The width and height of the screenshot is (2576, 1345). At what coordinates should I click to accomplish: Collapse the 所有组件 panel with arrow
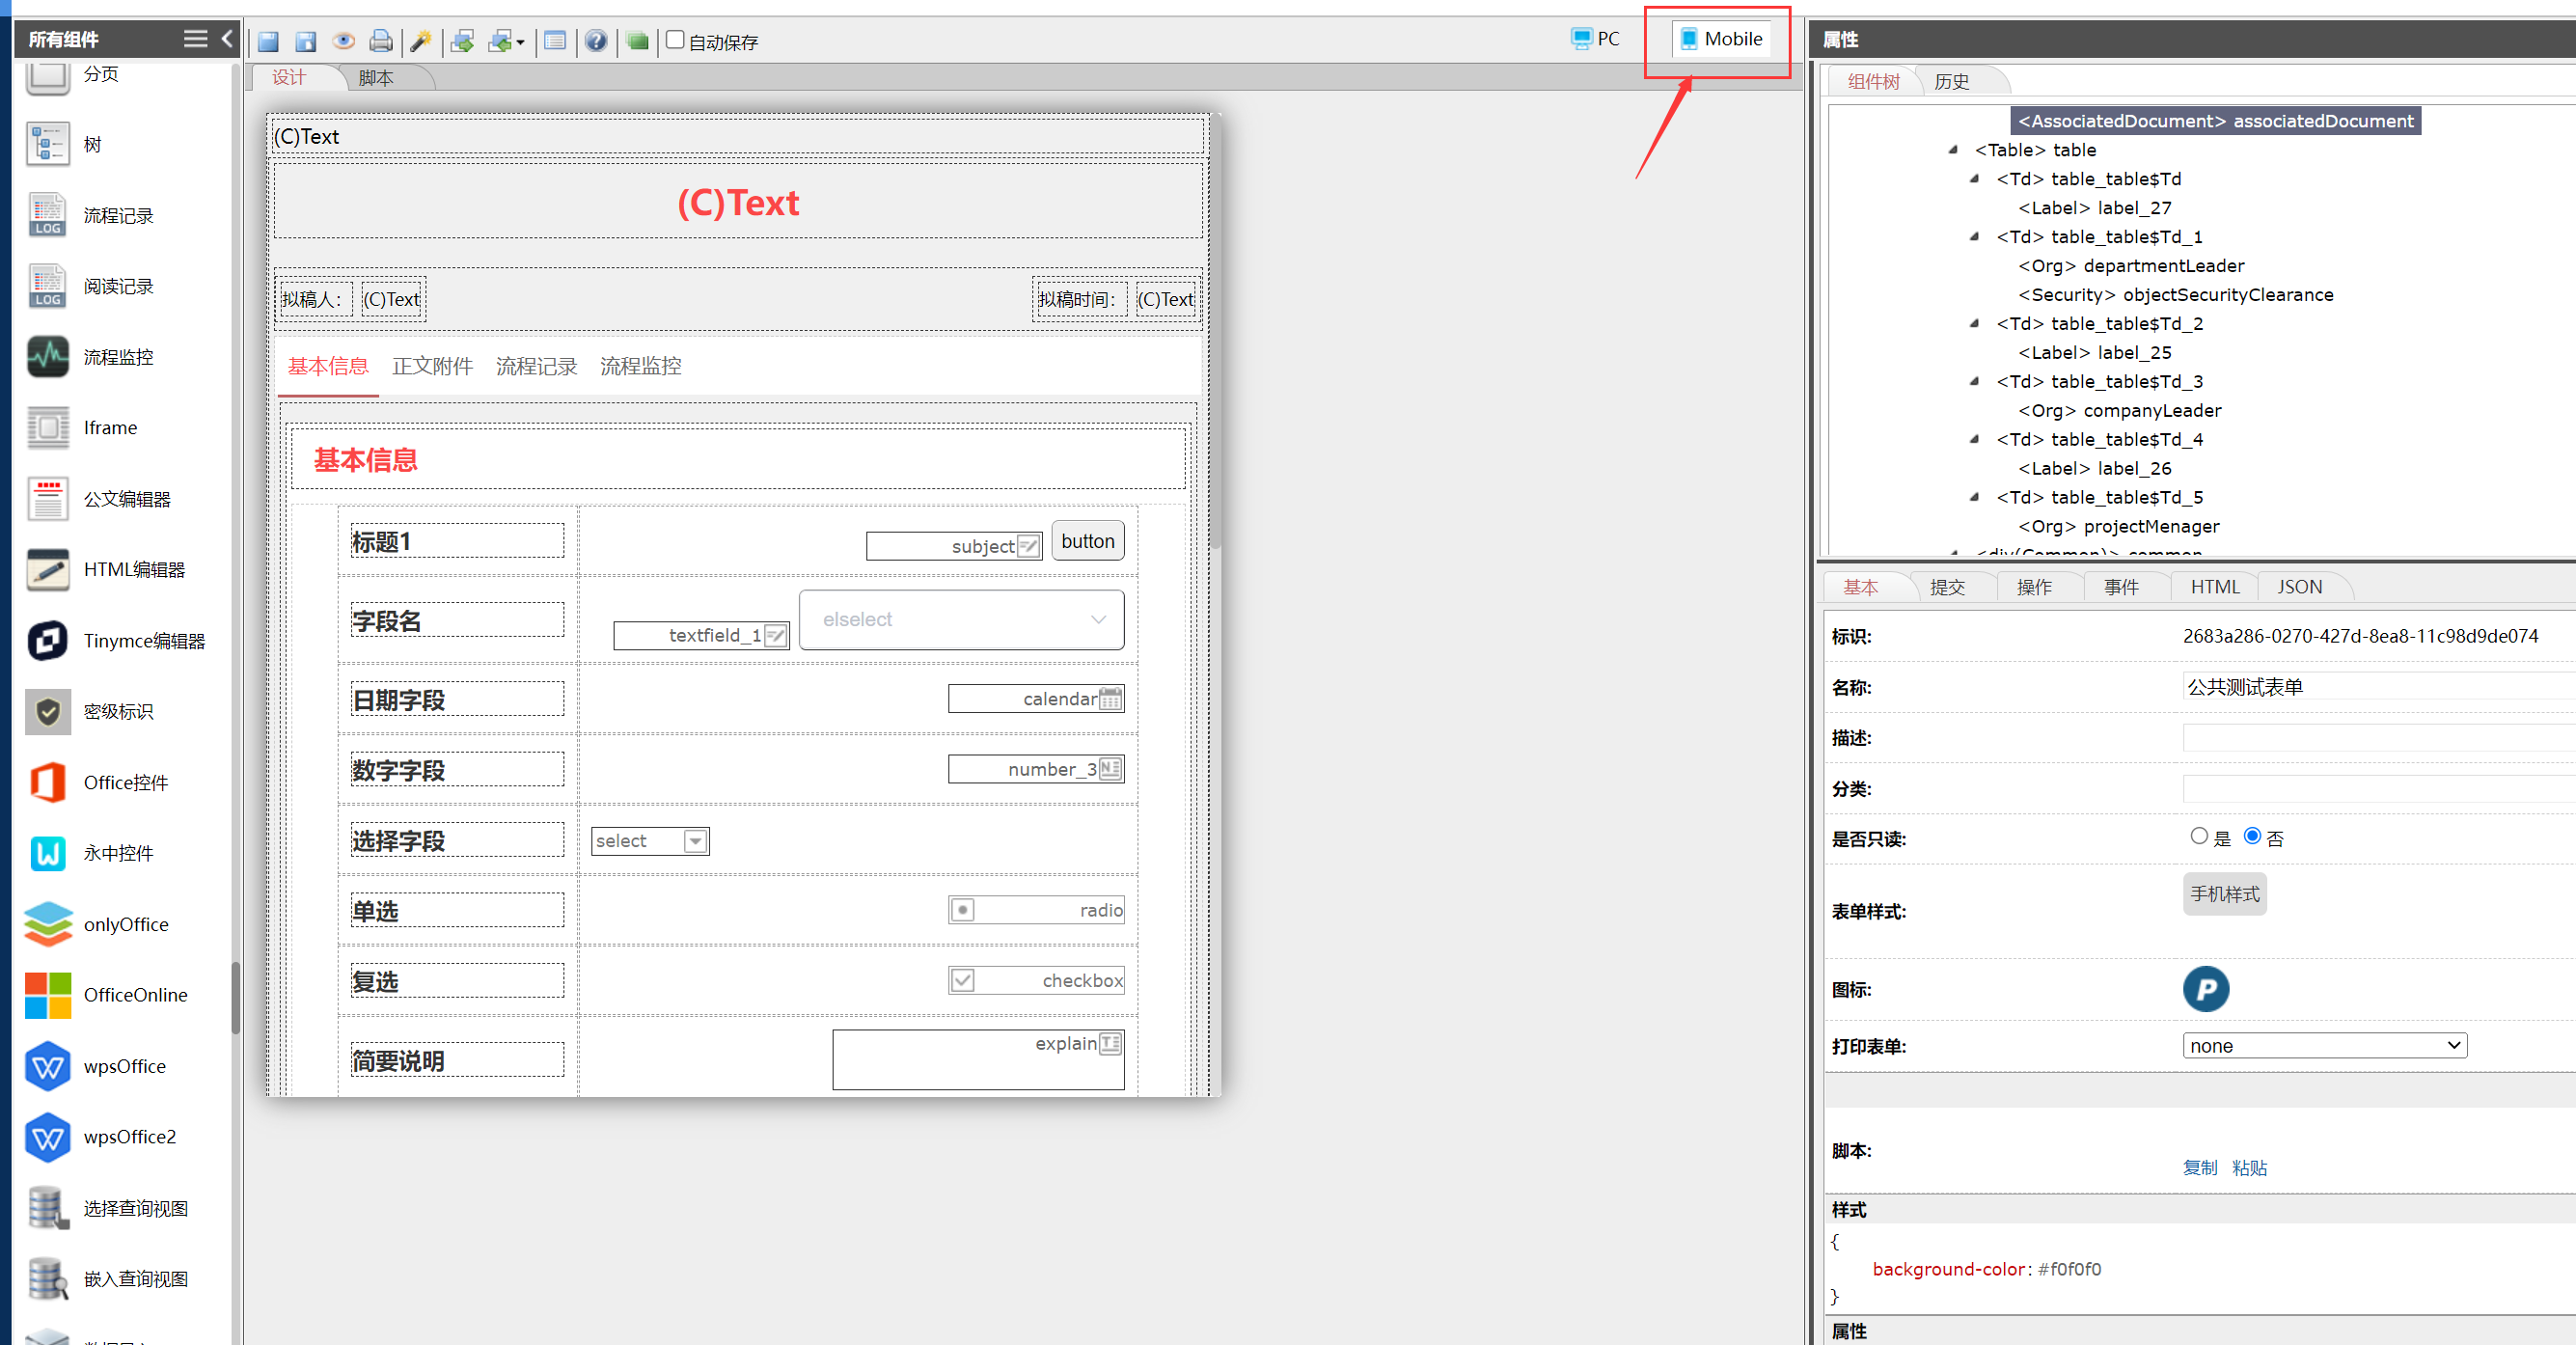click(227, 39)
